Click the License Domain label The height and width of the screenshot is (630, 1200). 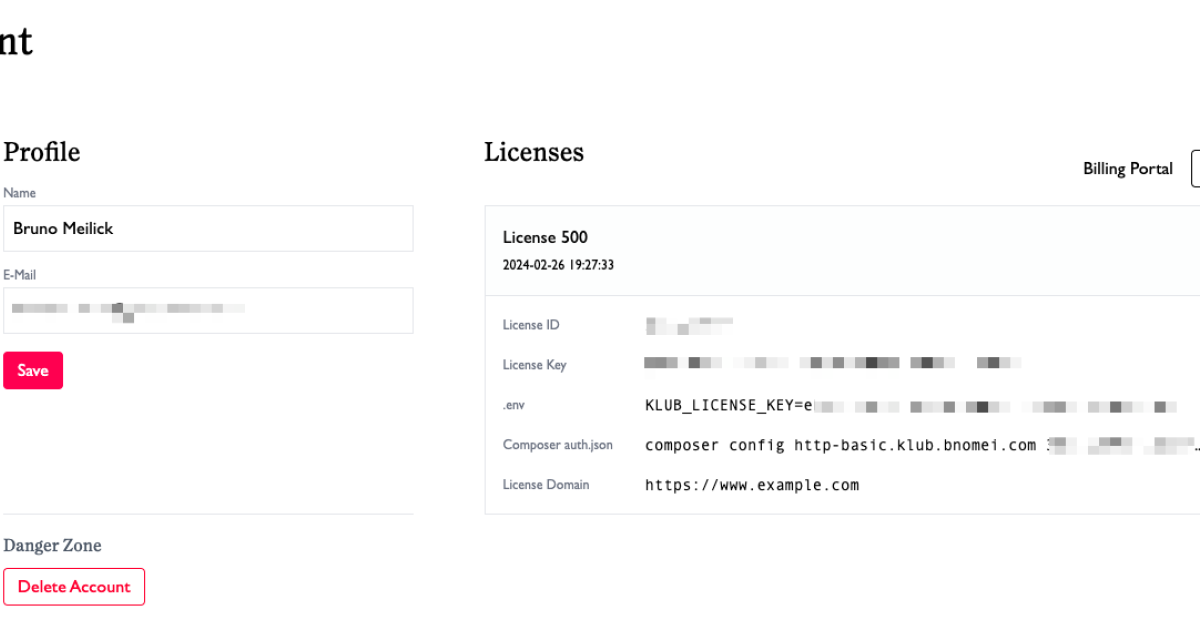[546, 485]
